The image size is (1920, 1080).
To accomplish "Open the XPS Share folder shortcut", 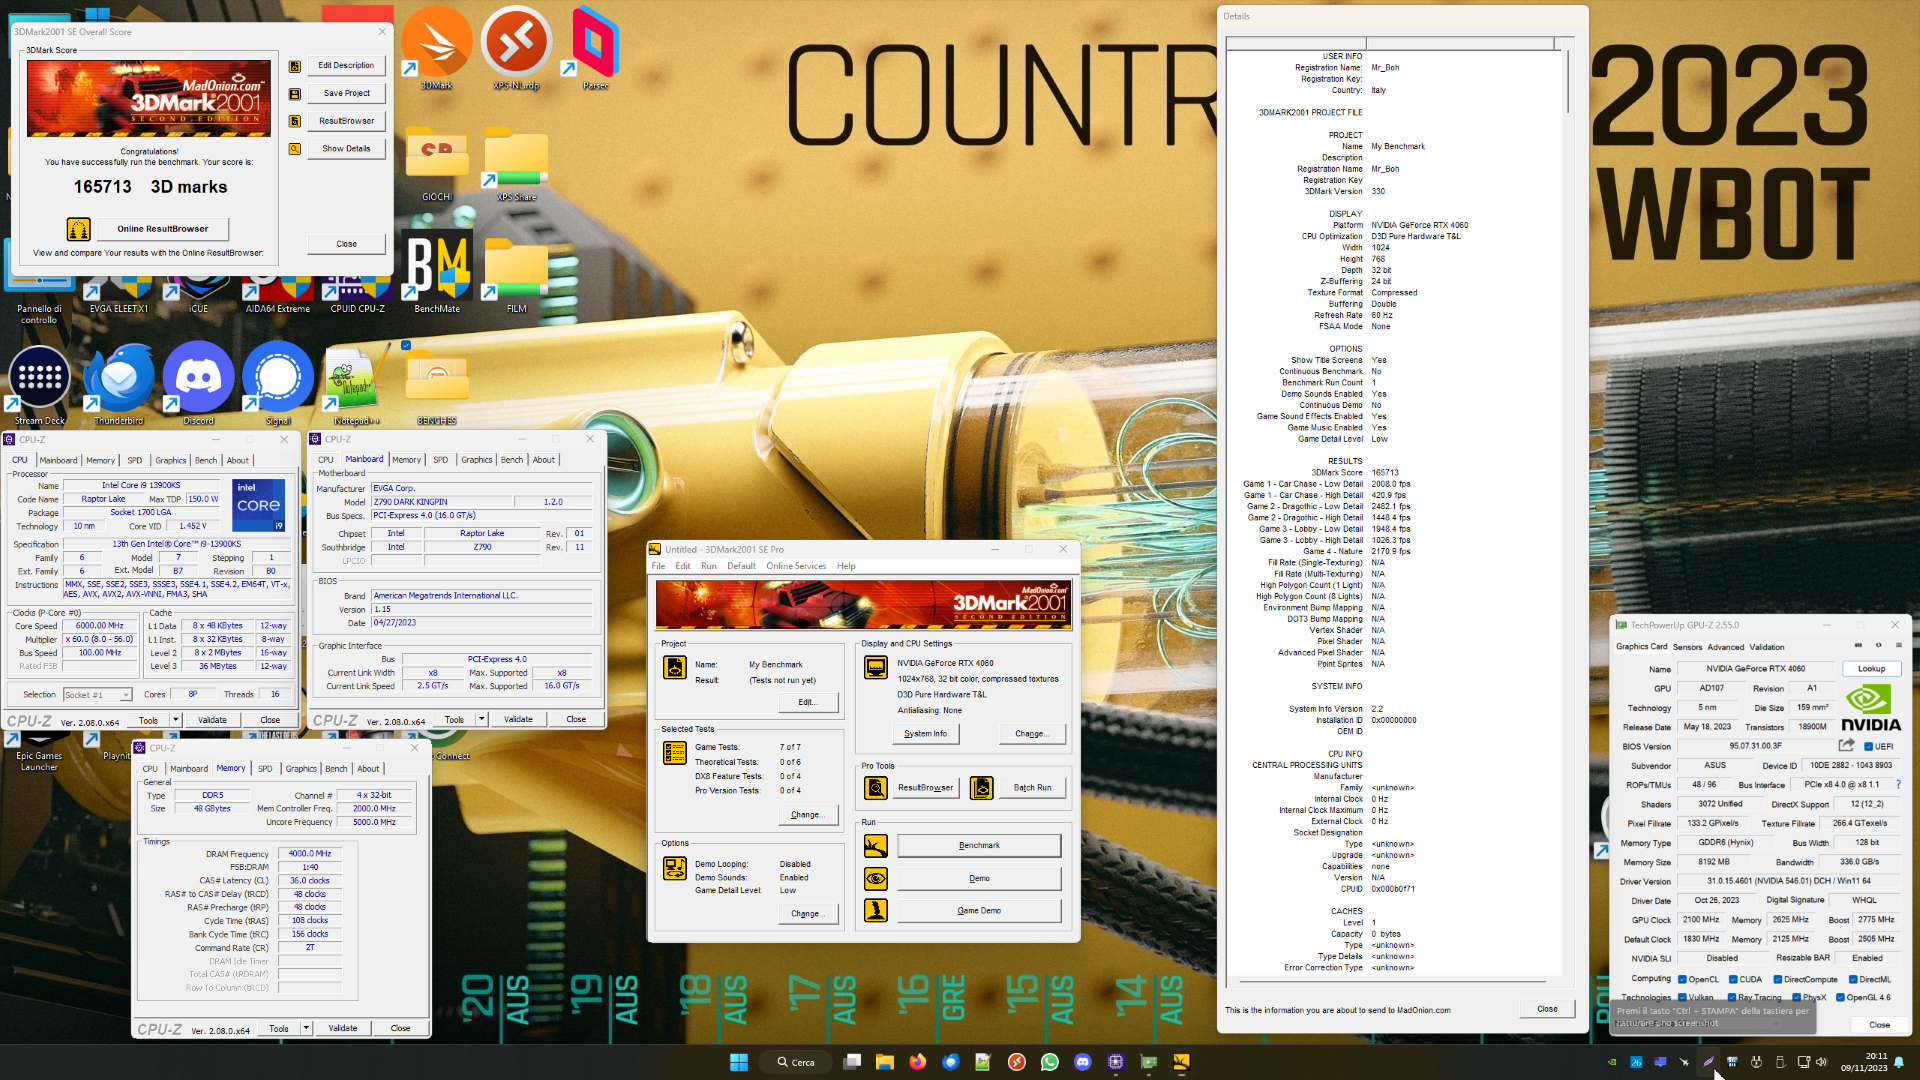I will tap(516, 163).
